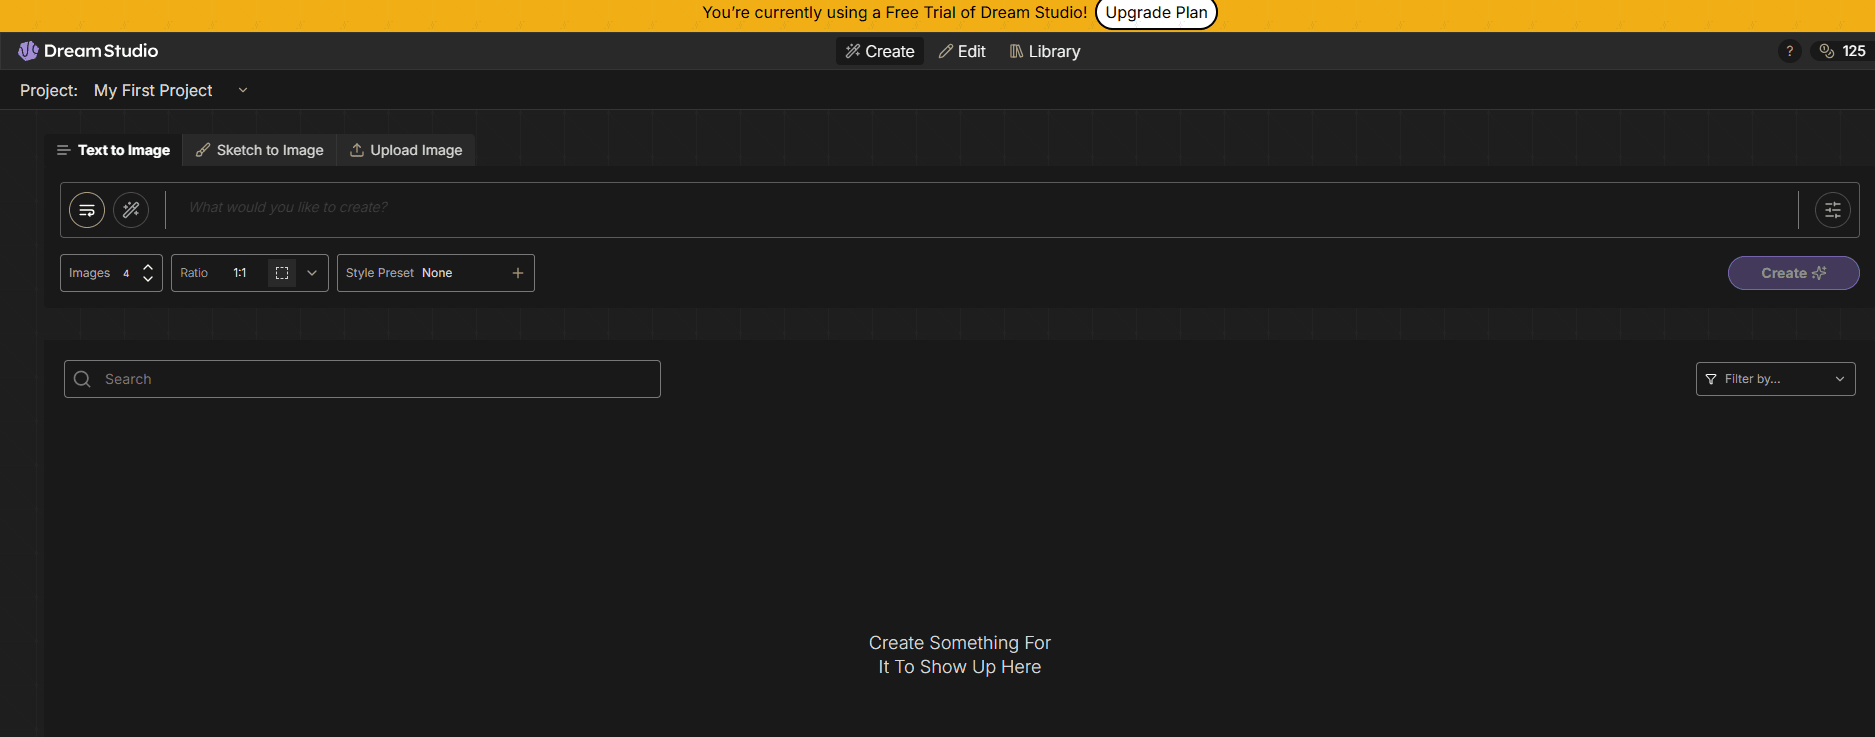This screenshot has width=1875, height=737.
Task: Increase the Images count with up arrow
Action: point(148,266)
